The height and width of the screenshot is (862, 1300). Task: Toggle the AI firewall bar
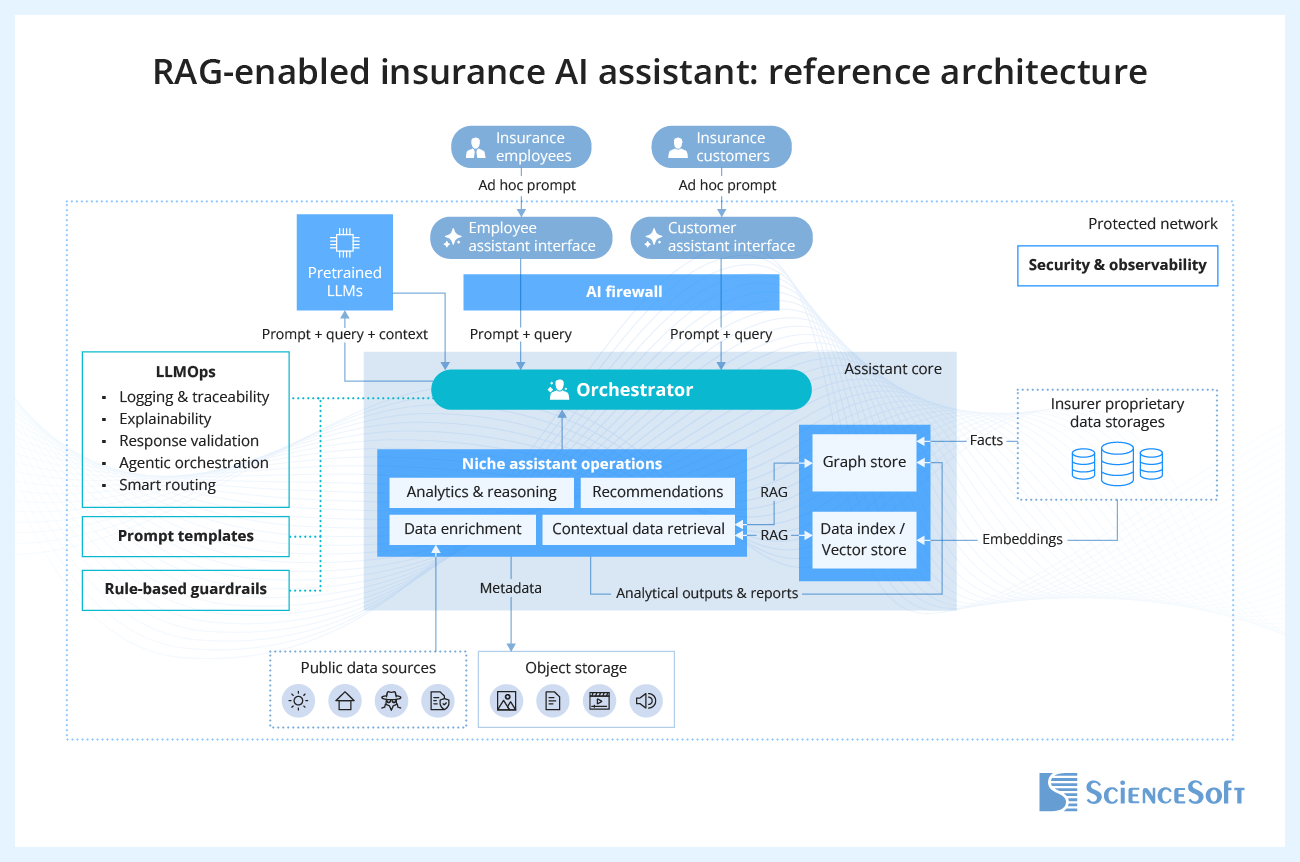(x=621, y=291)
